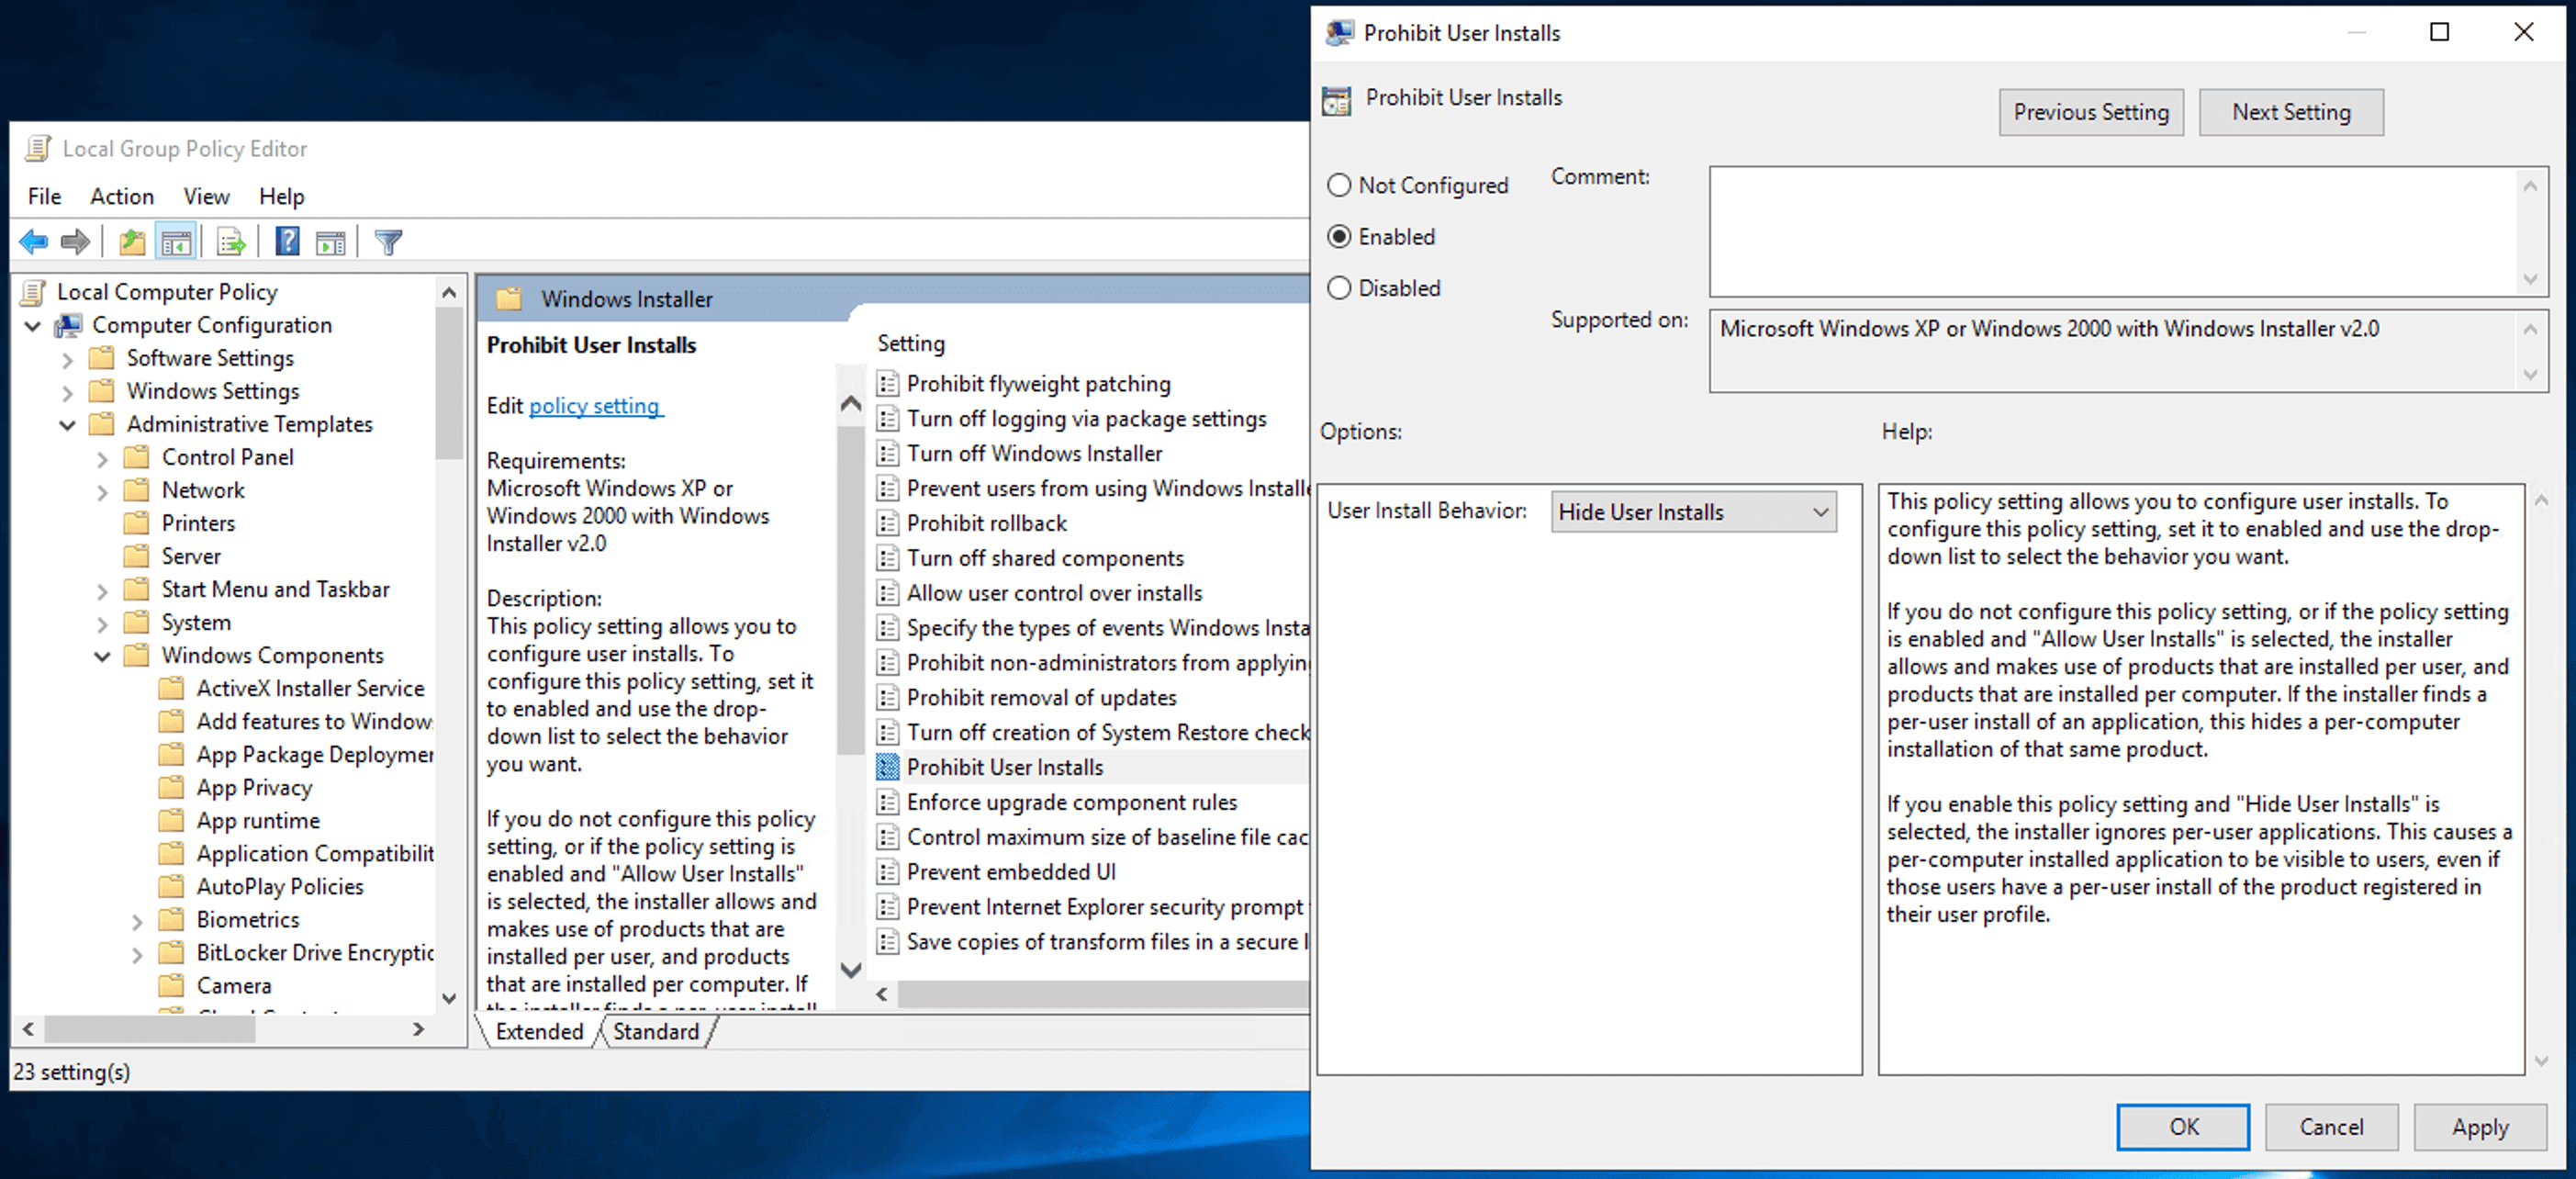
Task: Click the policy setting link
Action: (594, 406)
